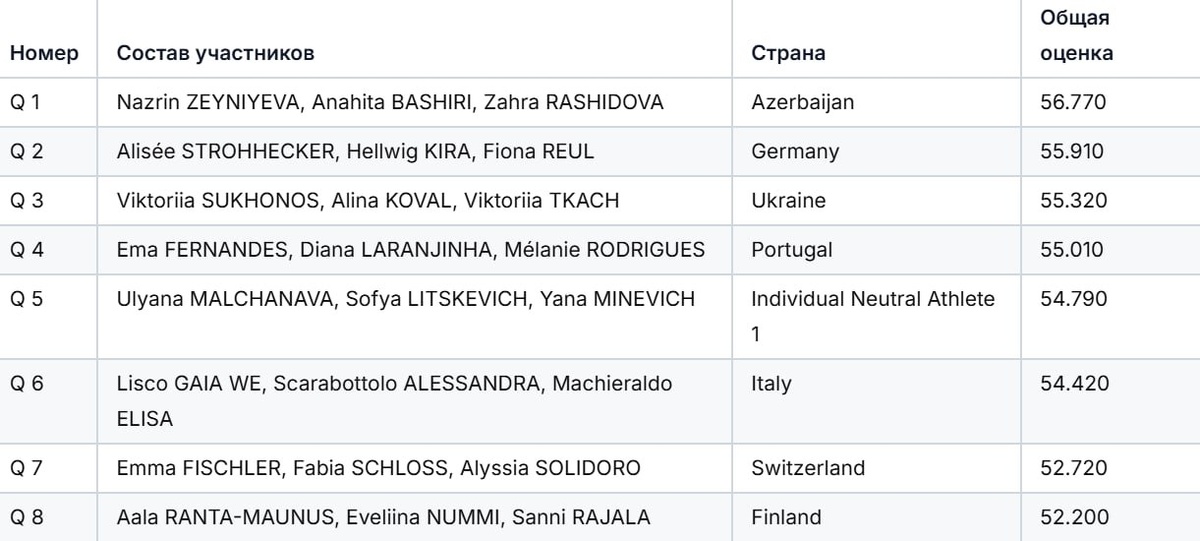Select the Portugal participants names cell
The height and width of the screenshot is (541, 1200).
click(411, 249)
